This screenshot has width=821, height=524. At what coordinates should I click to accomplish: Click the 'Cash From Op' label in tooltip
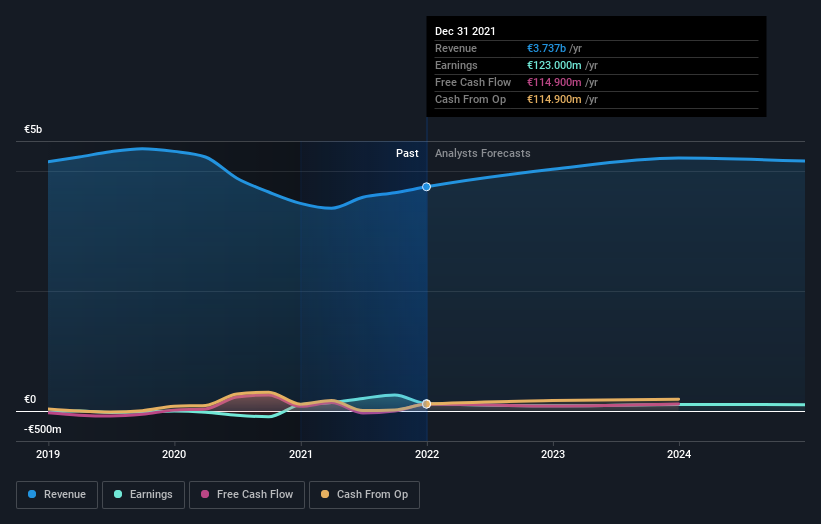471,99
